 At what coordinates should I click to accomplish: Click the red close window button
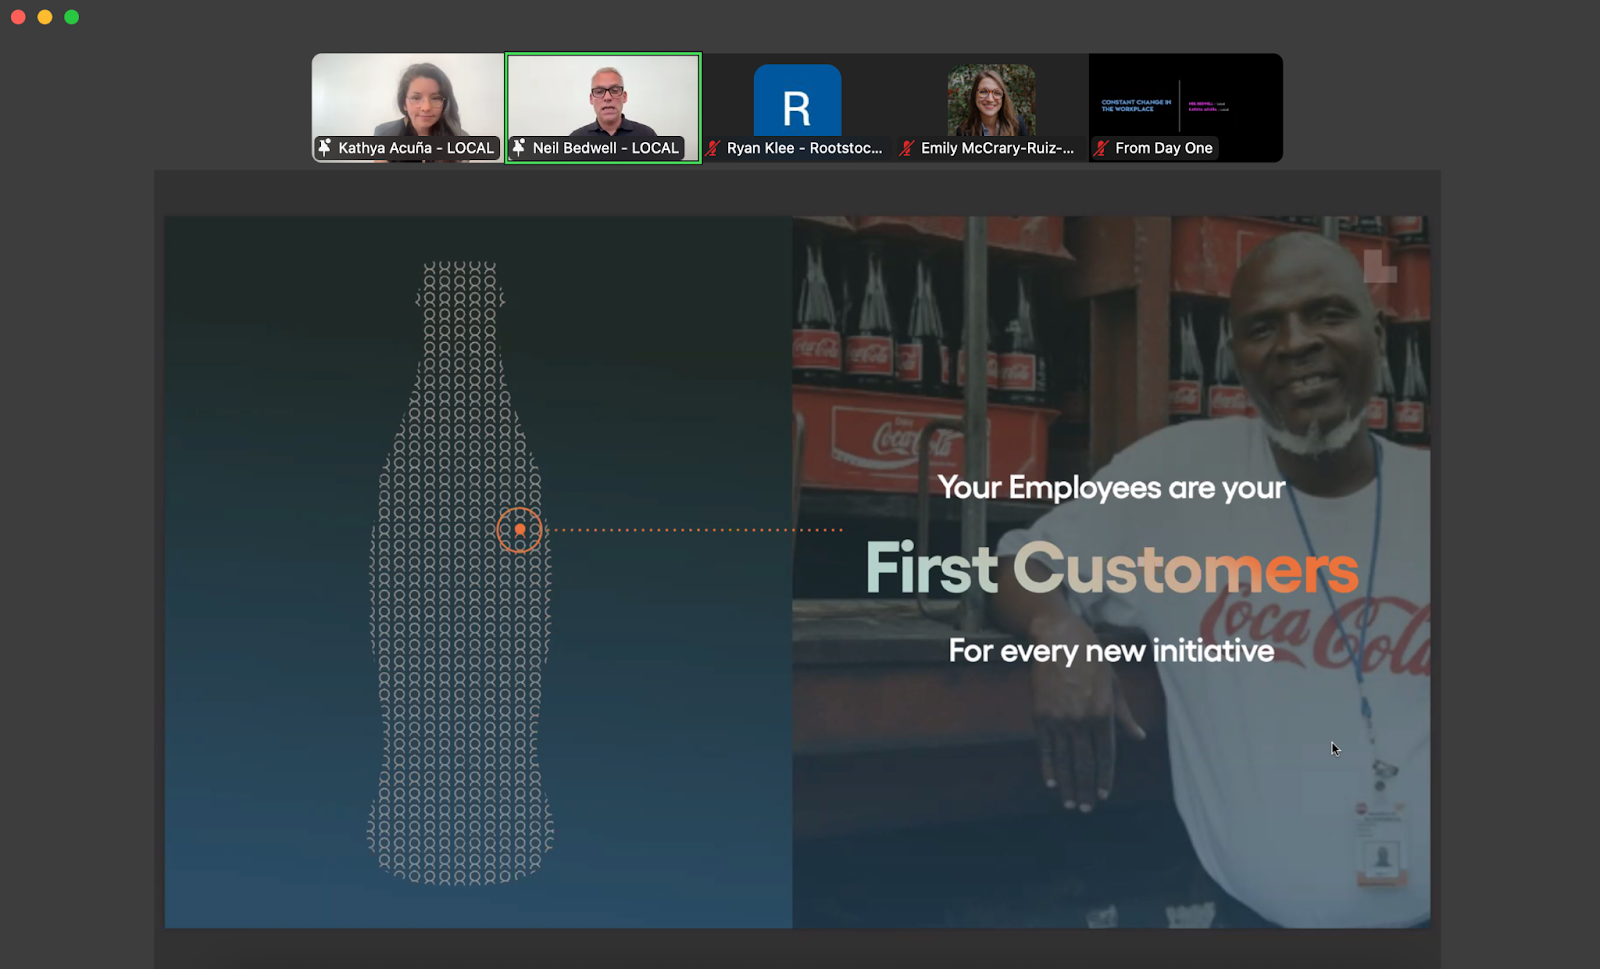point(18,17)
